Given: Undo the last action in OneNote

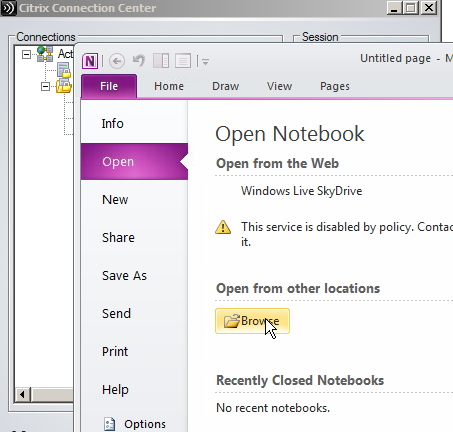Looking at the screenshot, I should 139,61.
